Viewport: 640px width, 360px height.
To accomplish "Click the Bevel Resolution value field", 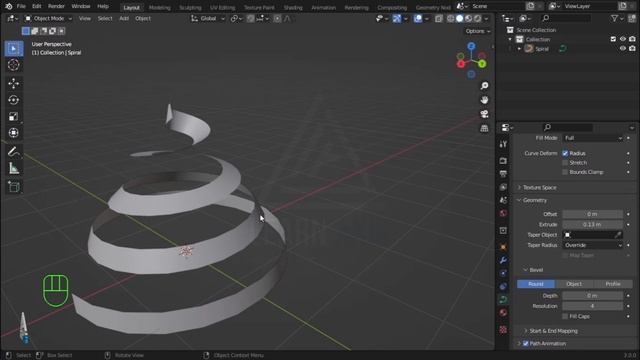I will pos(593,306).
